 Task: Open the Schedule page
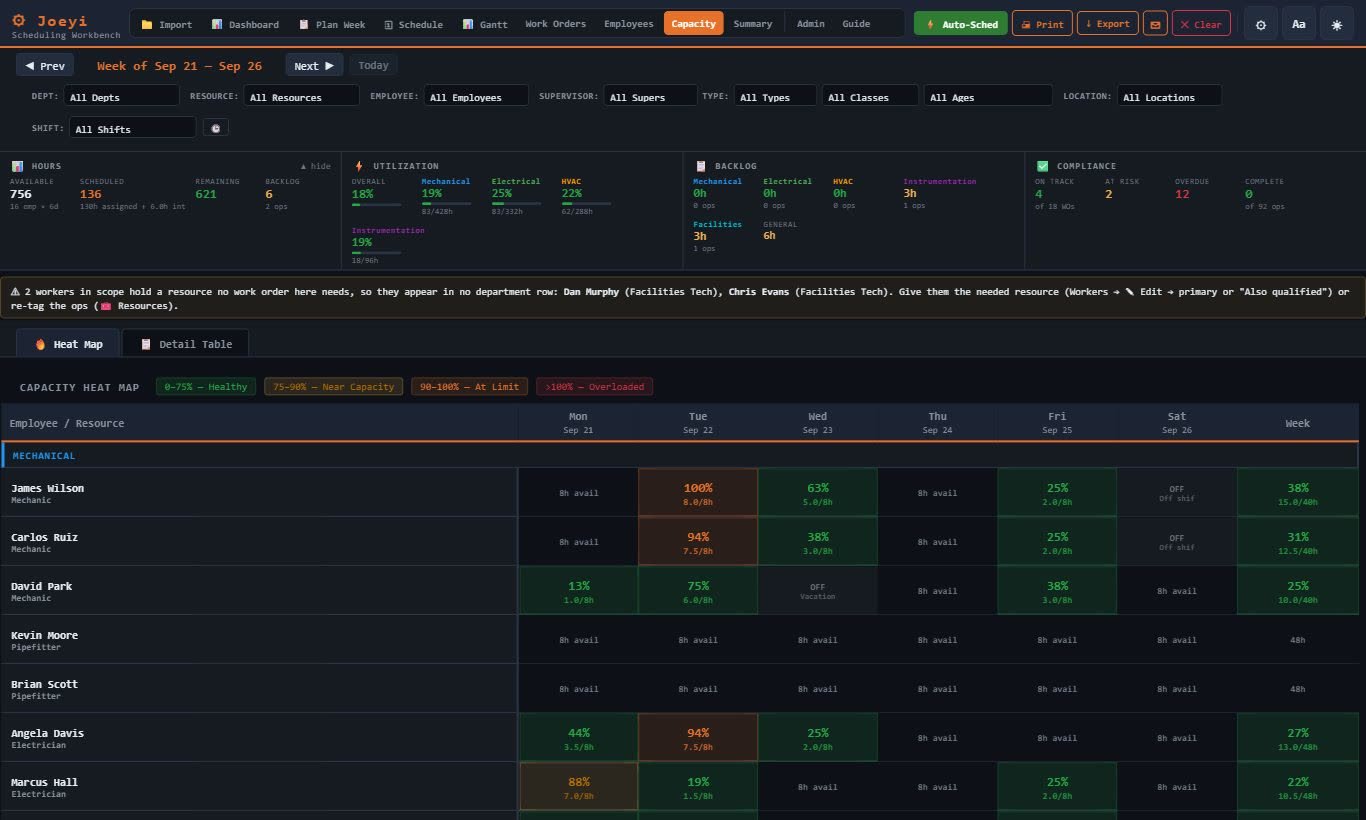point(414,24)
